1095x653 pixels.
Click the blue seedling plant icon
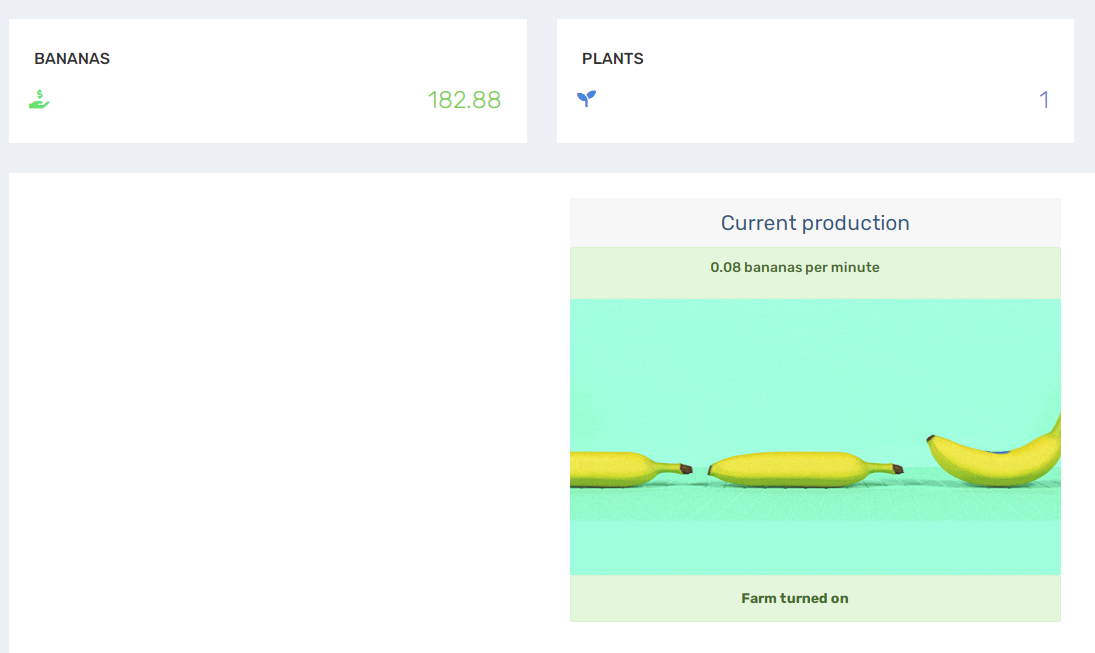tap(587, 98)
